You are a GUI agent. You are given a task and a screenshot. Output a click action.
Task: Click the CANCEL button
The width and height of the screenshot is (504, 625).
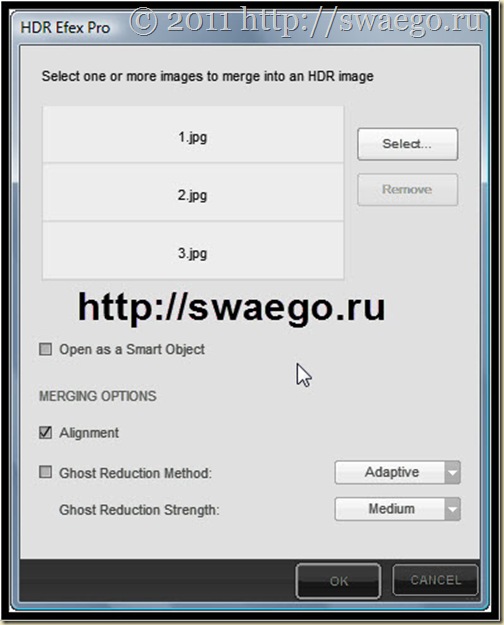pos(435,580)
